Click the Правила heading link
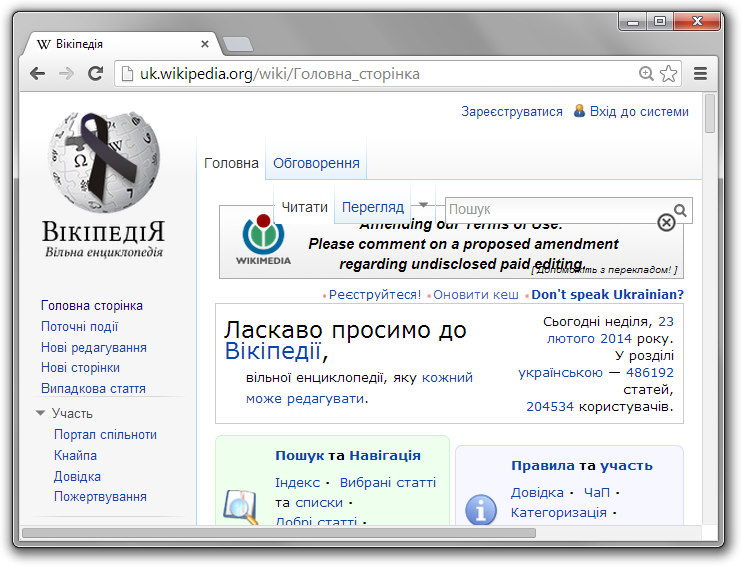746x569 pixels. coord(543,465)
